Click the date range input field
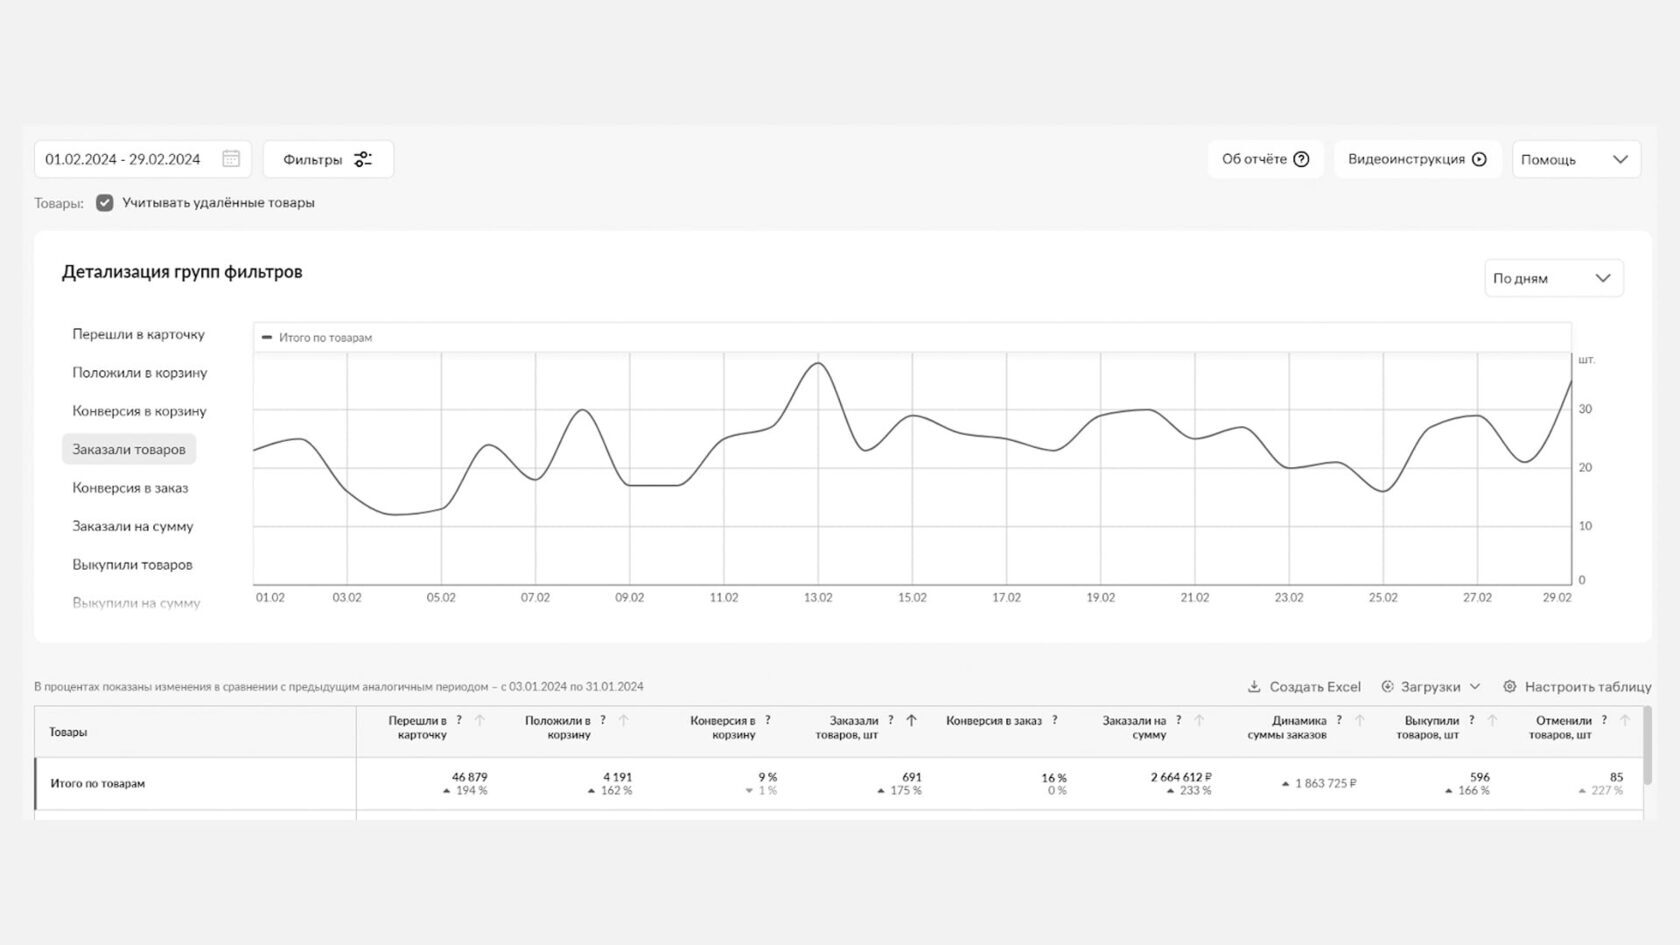 pos(124,159)
